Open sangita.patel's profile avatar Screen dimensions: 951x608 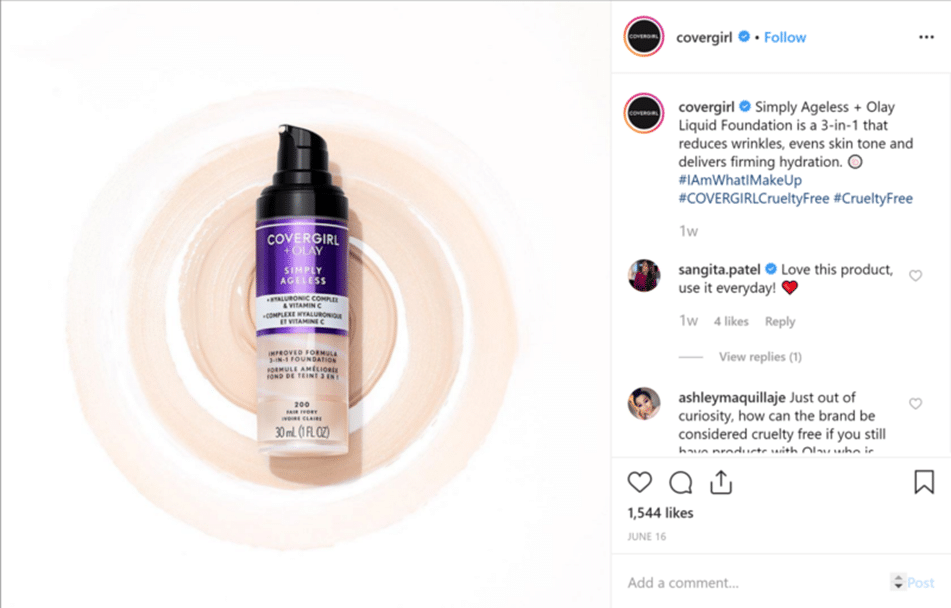point(644,275)
